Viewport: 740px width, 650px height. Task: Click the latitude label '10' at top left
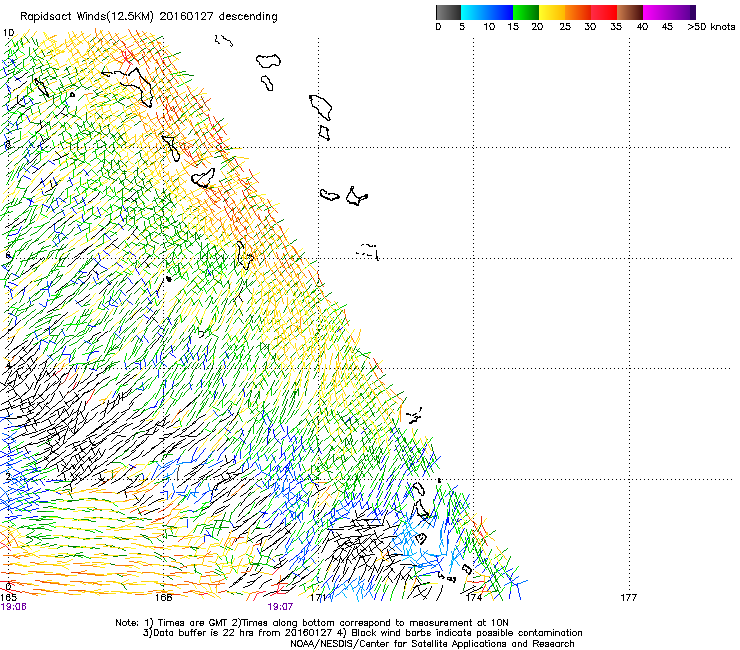(8, 33)
